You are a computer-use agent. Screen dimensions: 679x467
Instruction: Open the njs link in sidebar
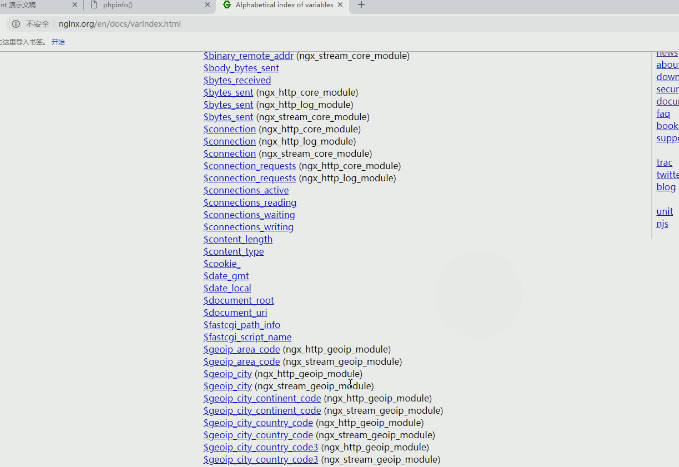pos(662,224)
